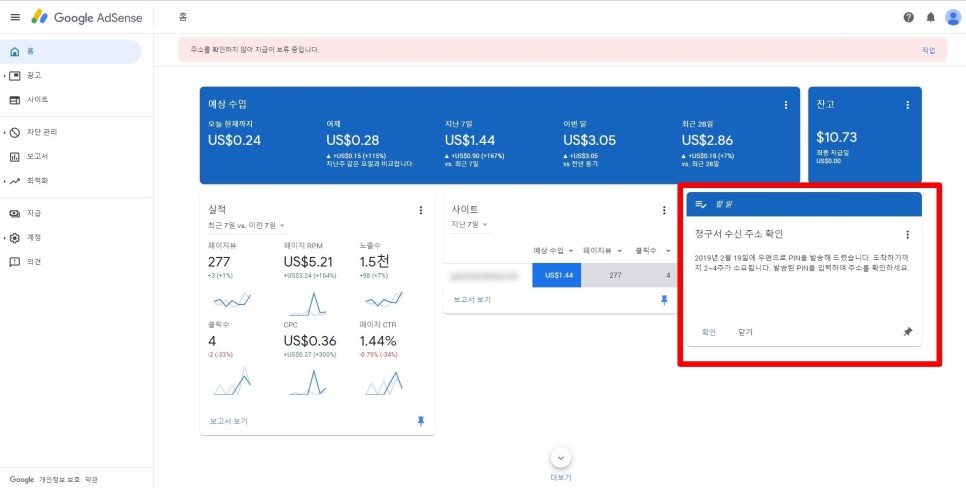Open 최근 7일 vs. 이전 7일 dropdown
Screen dimensions: 966x488
pos(246,226)
